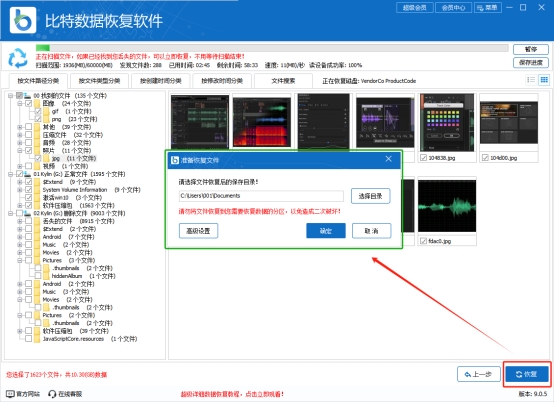The width and height of the screenshot is (554, 402).
Task: Toggle checkbox of thumbnail 104838.jpg
Action: coord(423,158)
